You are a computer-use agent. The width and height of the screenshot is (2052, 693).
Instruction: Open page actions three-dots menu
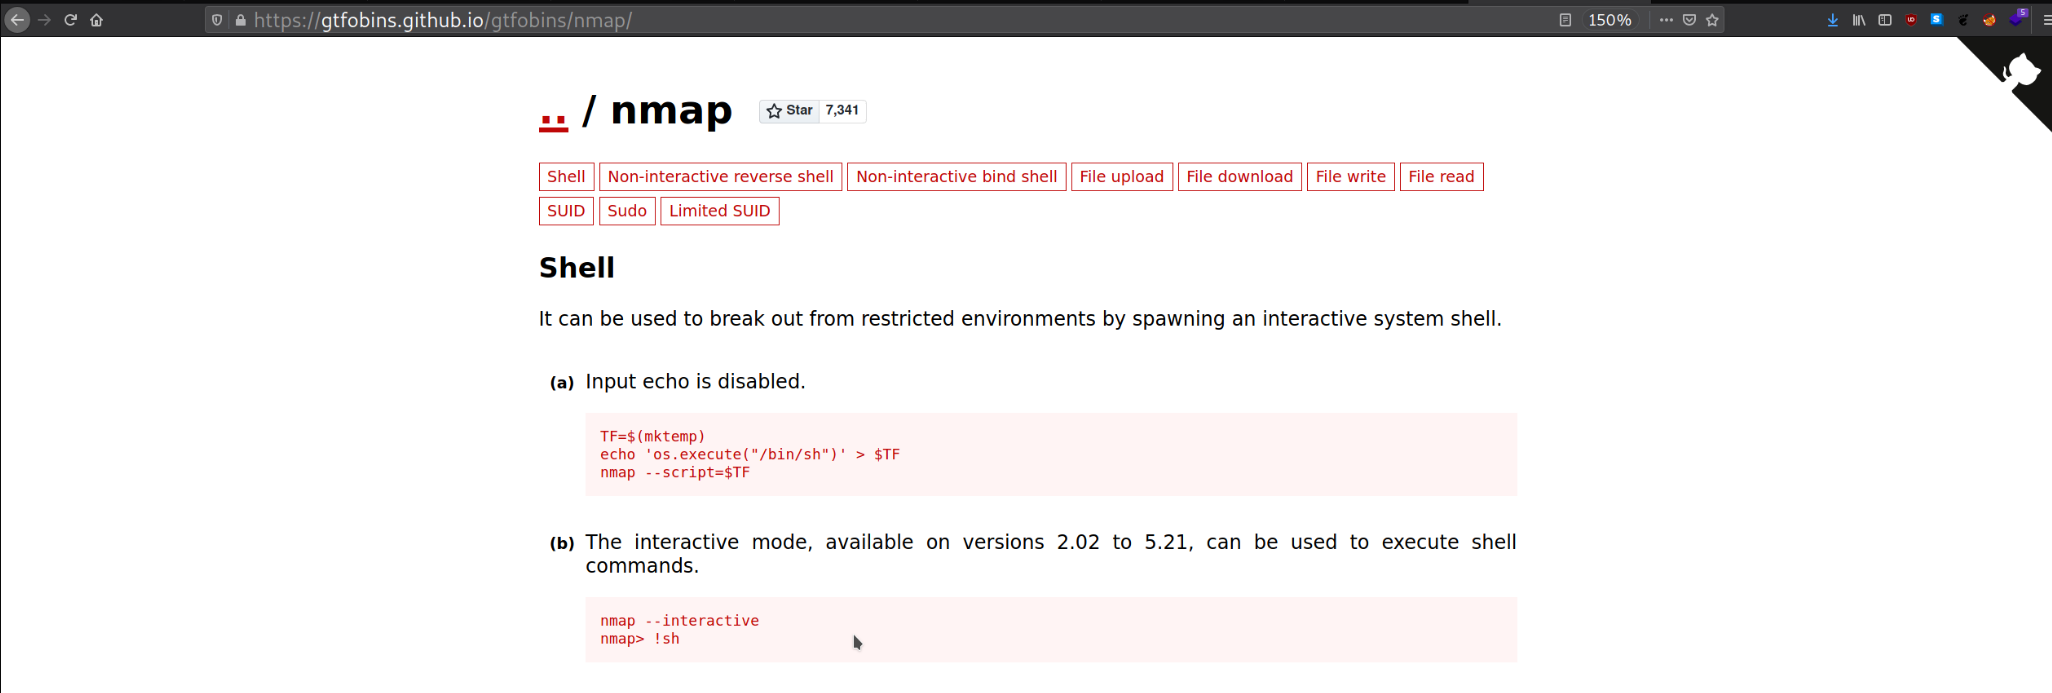coord(1666,20)
